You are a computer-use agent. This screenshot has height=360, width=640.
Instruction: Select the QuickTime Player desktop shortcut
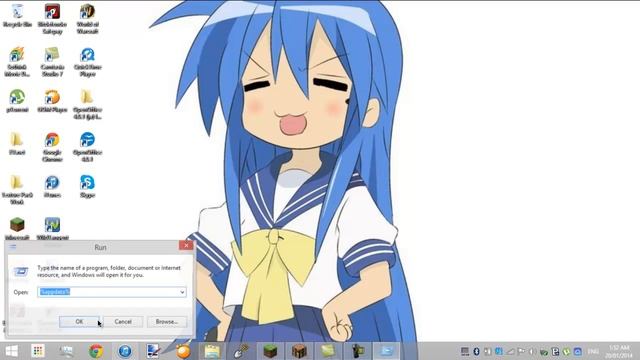click(87, 62)
